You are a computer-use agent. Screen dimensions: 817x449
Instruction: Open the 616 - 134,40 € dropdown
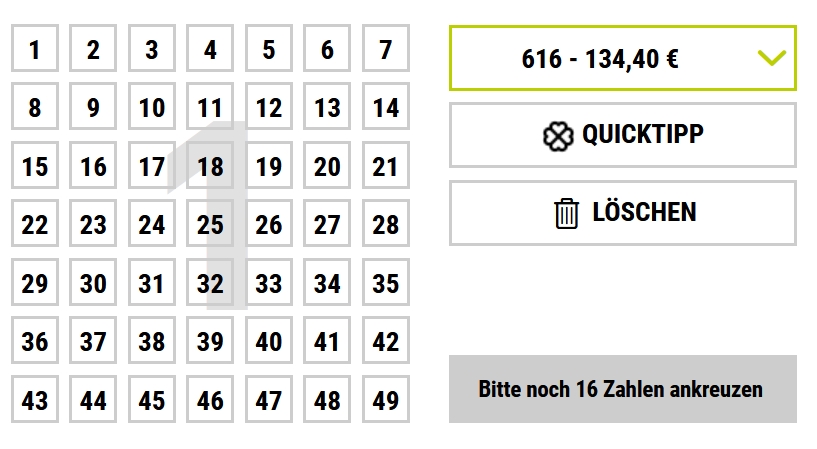pyautogui.click(x=623, y=58)
